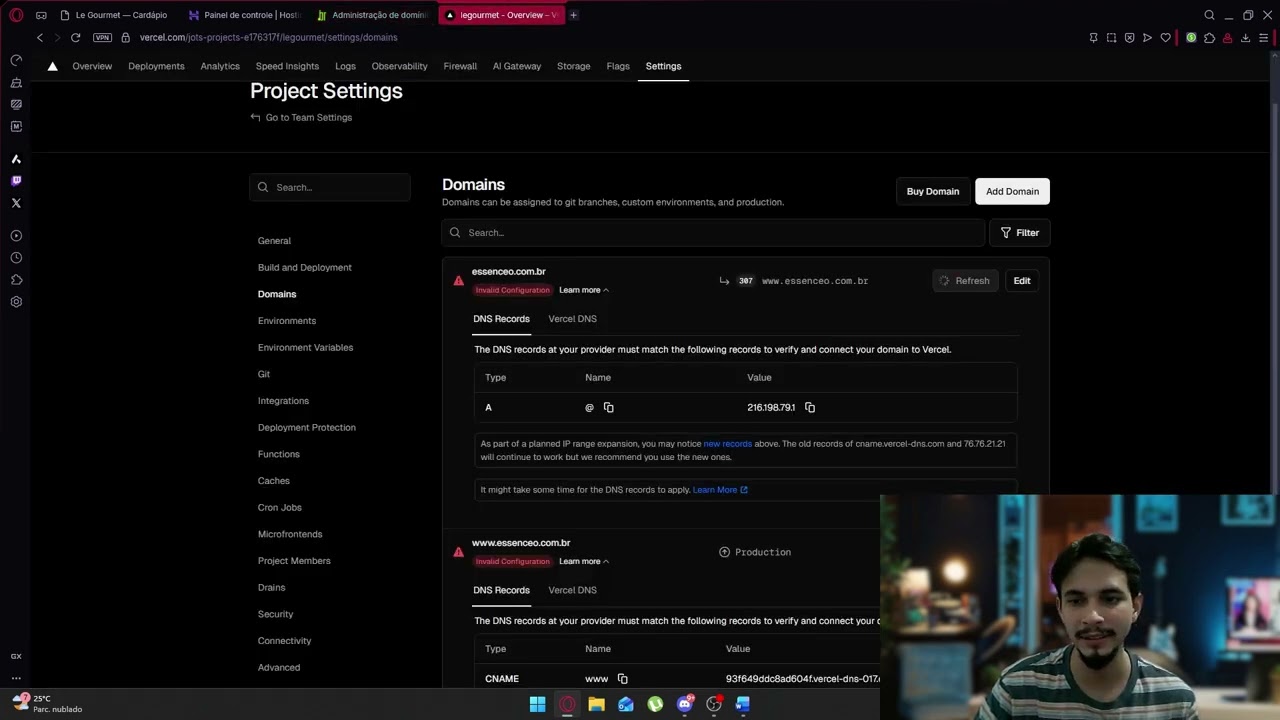Go back with the browser back arrow
The height and width of the screenshot is (720, 1280).
click(x=40, y=37)
